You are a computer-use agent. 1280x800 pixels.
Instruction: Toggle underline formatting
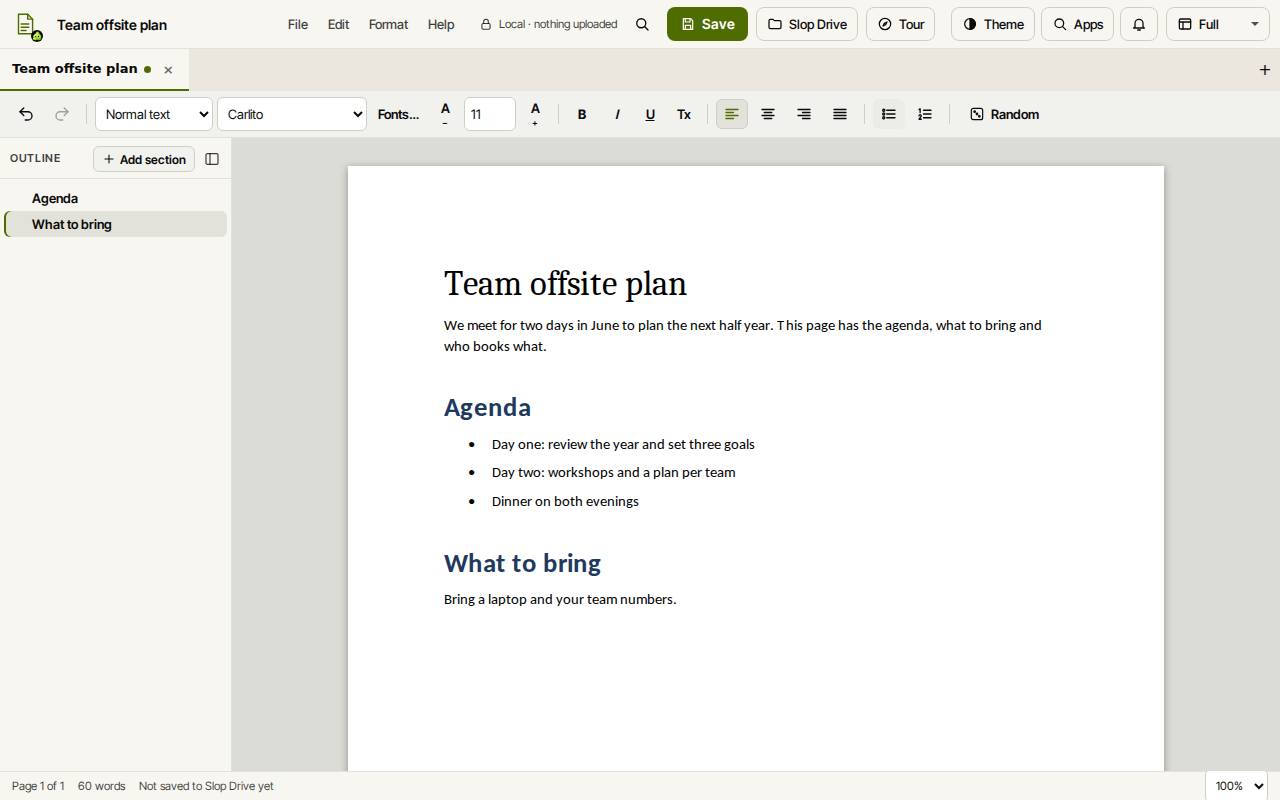650,114
